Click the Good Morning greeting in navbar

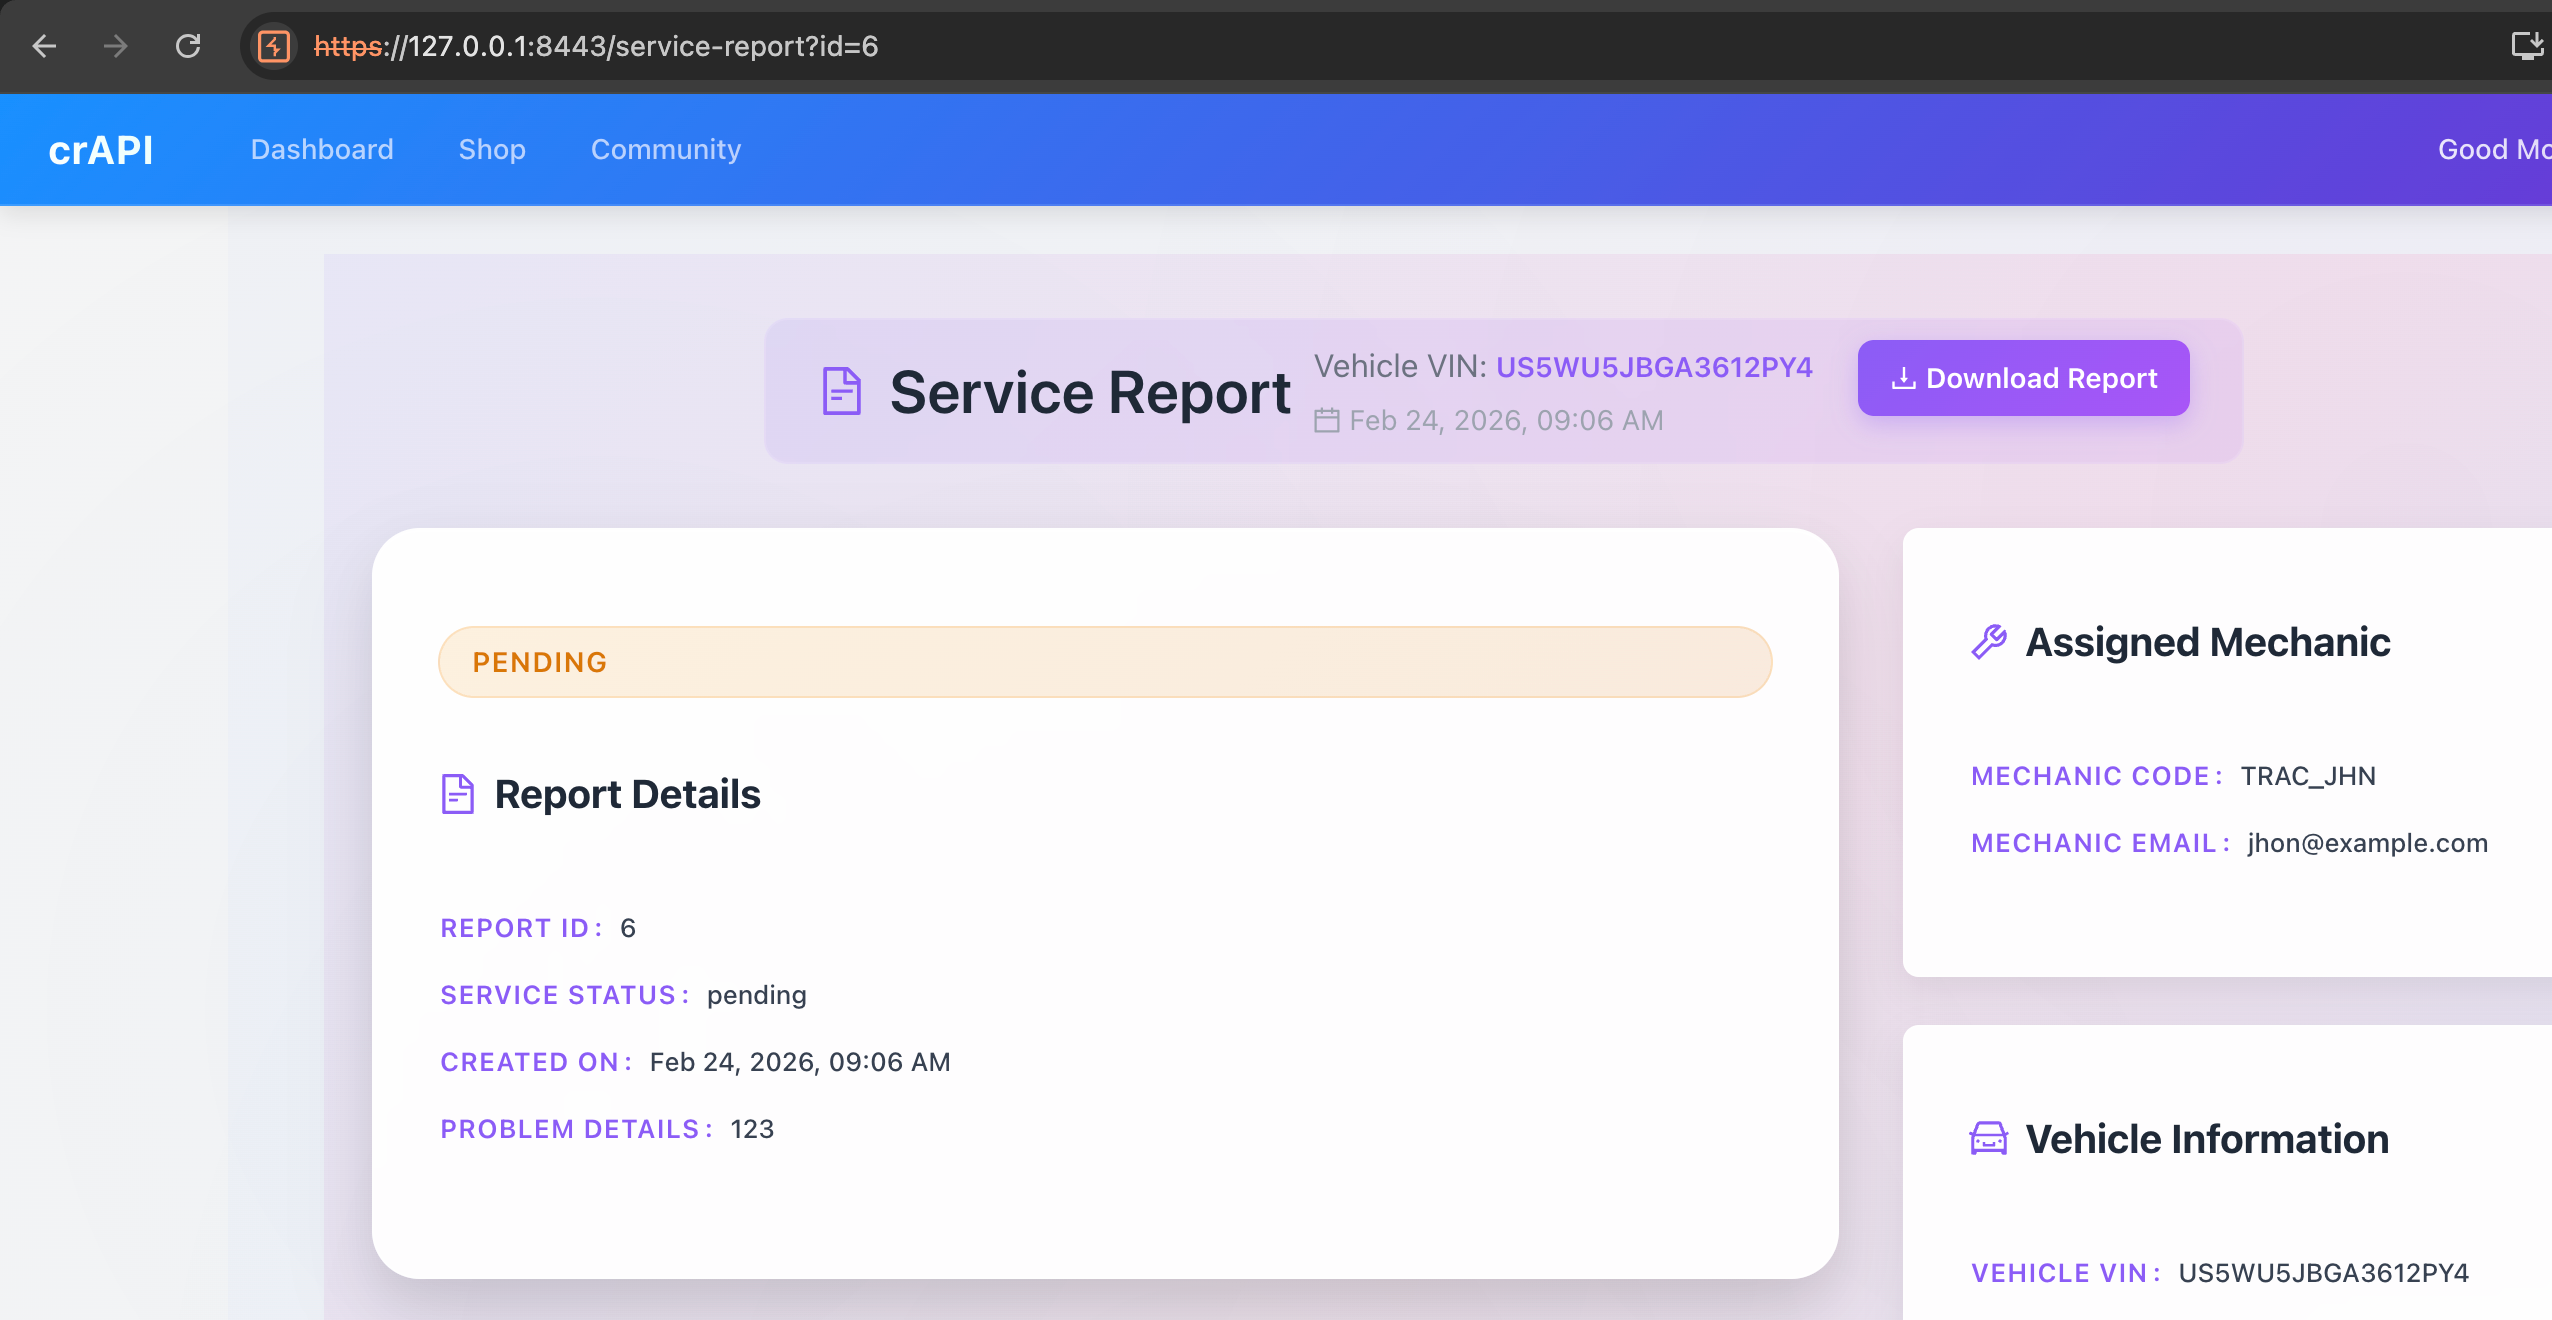[2494, 150]
